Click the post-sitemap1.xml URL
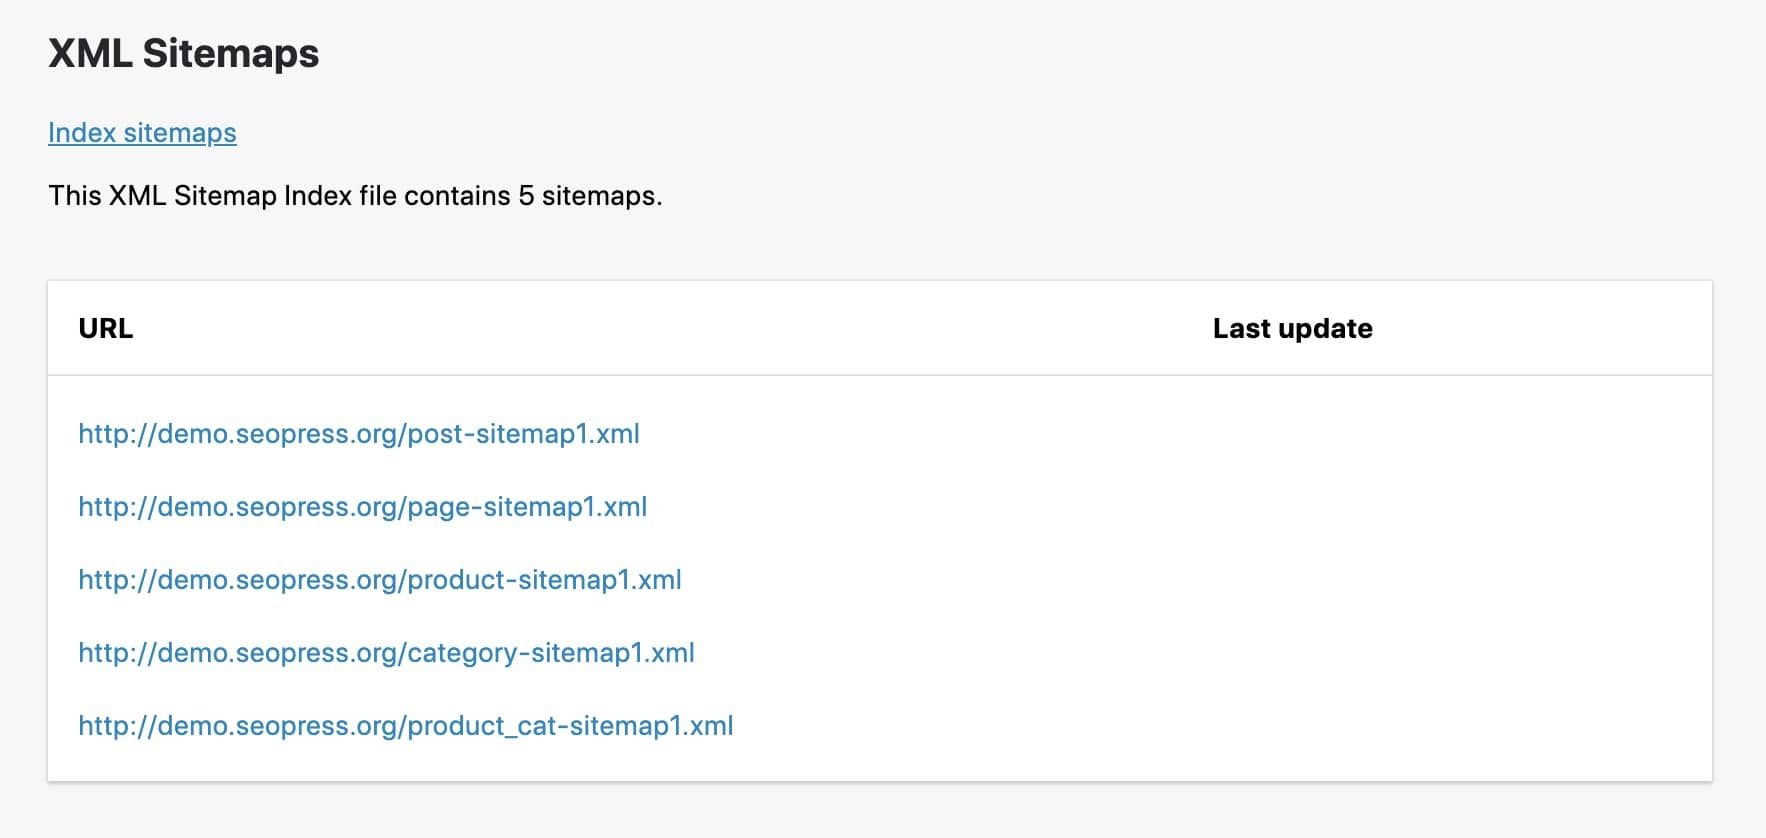Viewport: 1766px width, 838px height. (358, 434)
